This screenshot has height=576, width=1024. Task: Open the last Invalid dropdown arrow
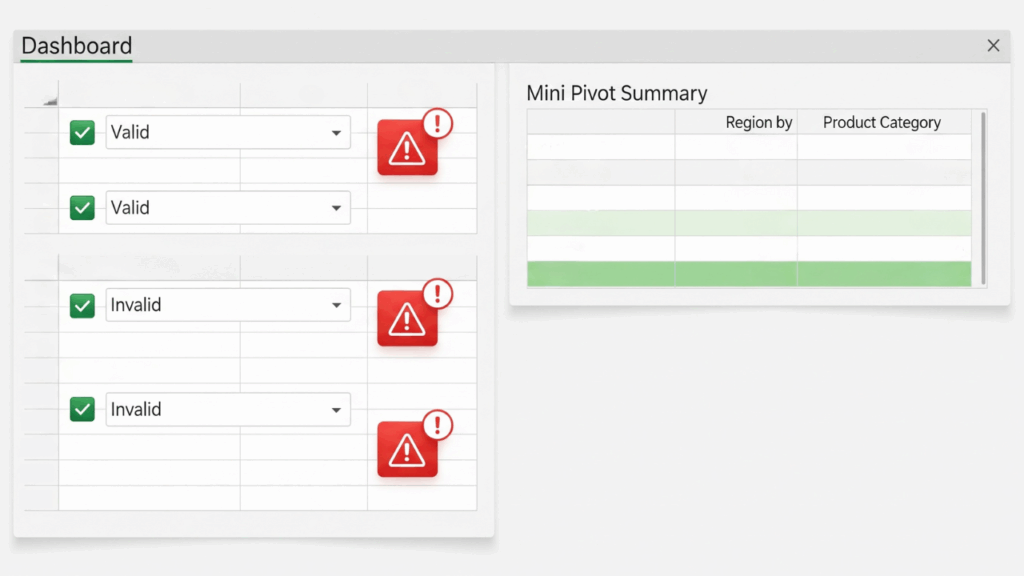click(x=336, y=410)
